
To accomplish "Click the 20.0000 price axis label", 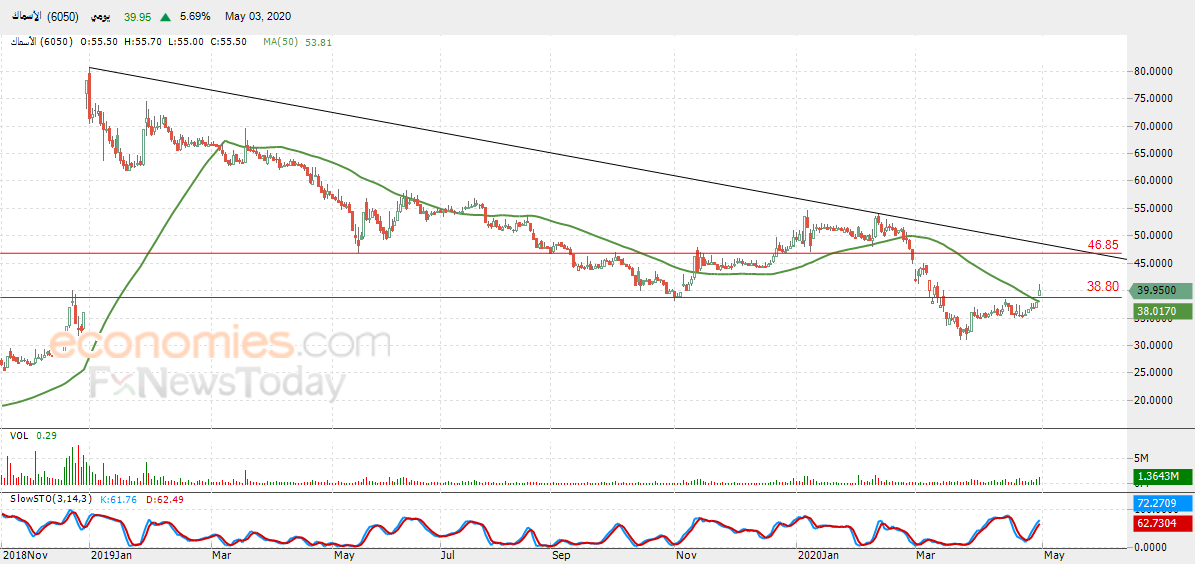I will 1155,399.
